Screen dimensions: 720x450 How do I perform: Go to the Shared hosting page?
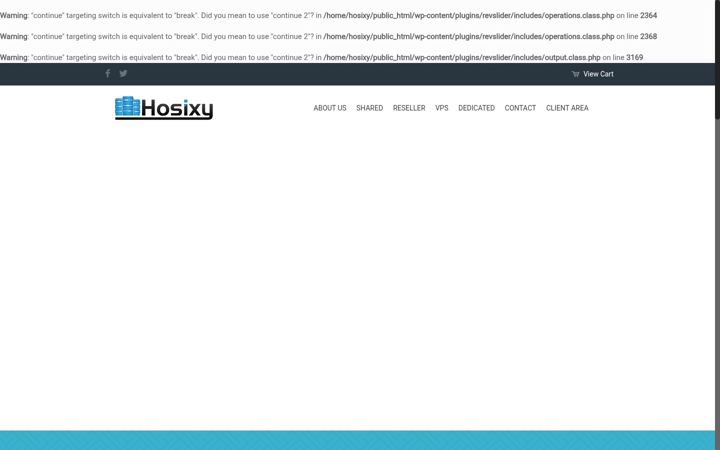click(x=370, y=108)
